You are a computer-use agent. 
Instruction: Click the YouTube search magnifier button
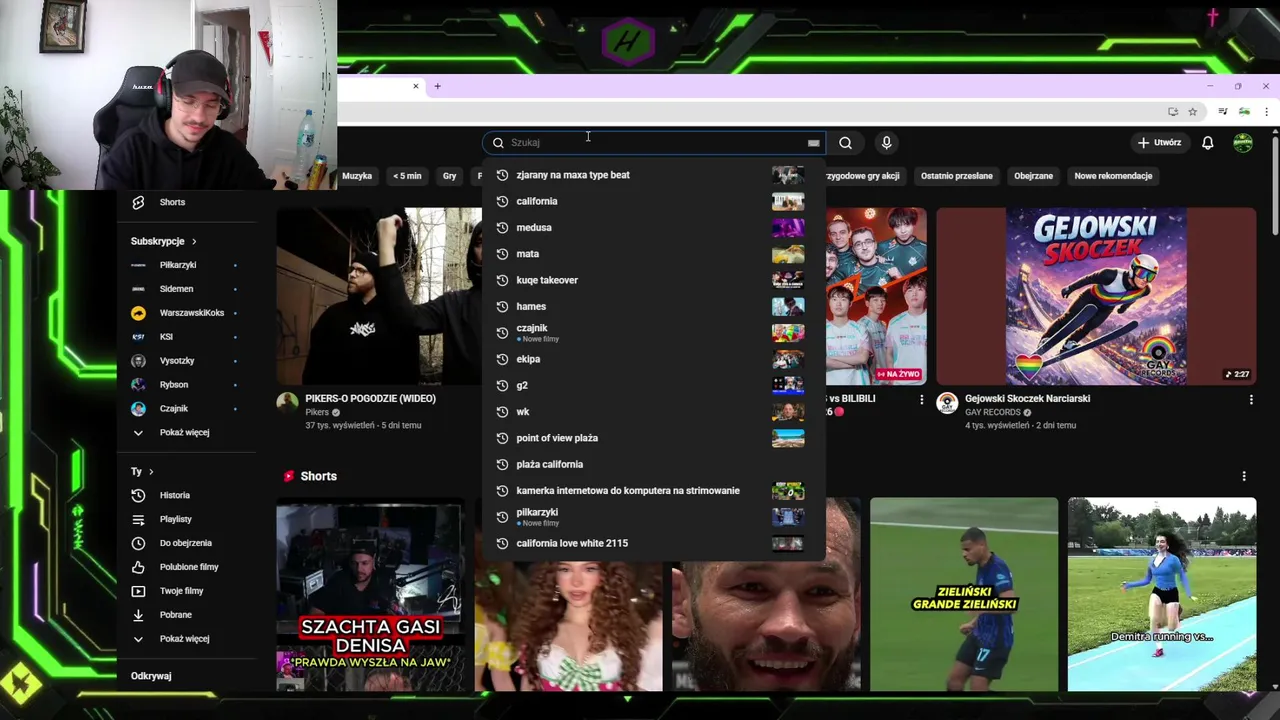pyautogui.click(x=845, y=143)
